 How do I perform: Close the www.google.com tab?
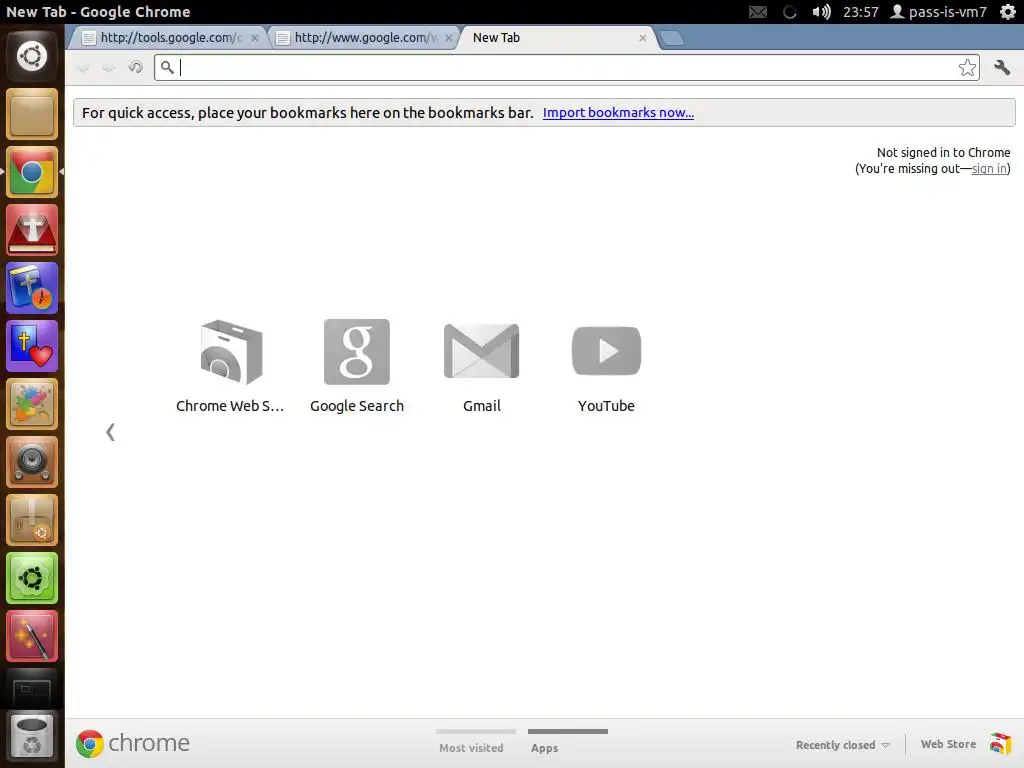click(x=449, y=38)
